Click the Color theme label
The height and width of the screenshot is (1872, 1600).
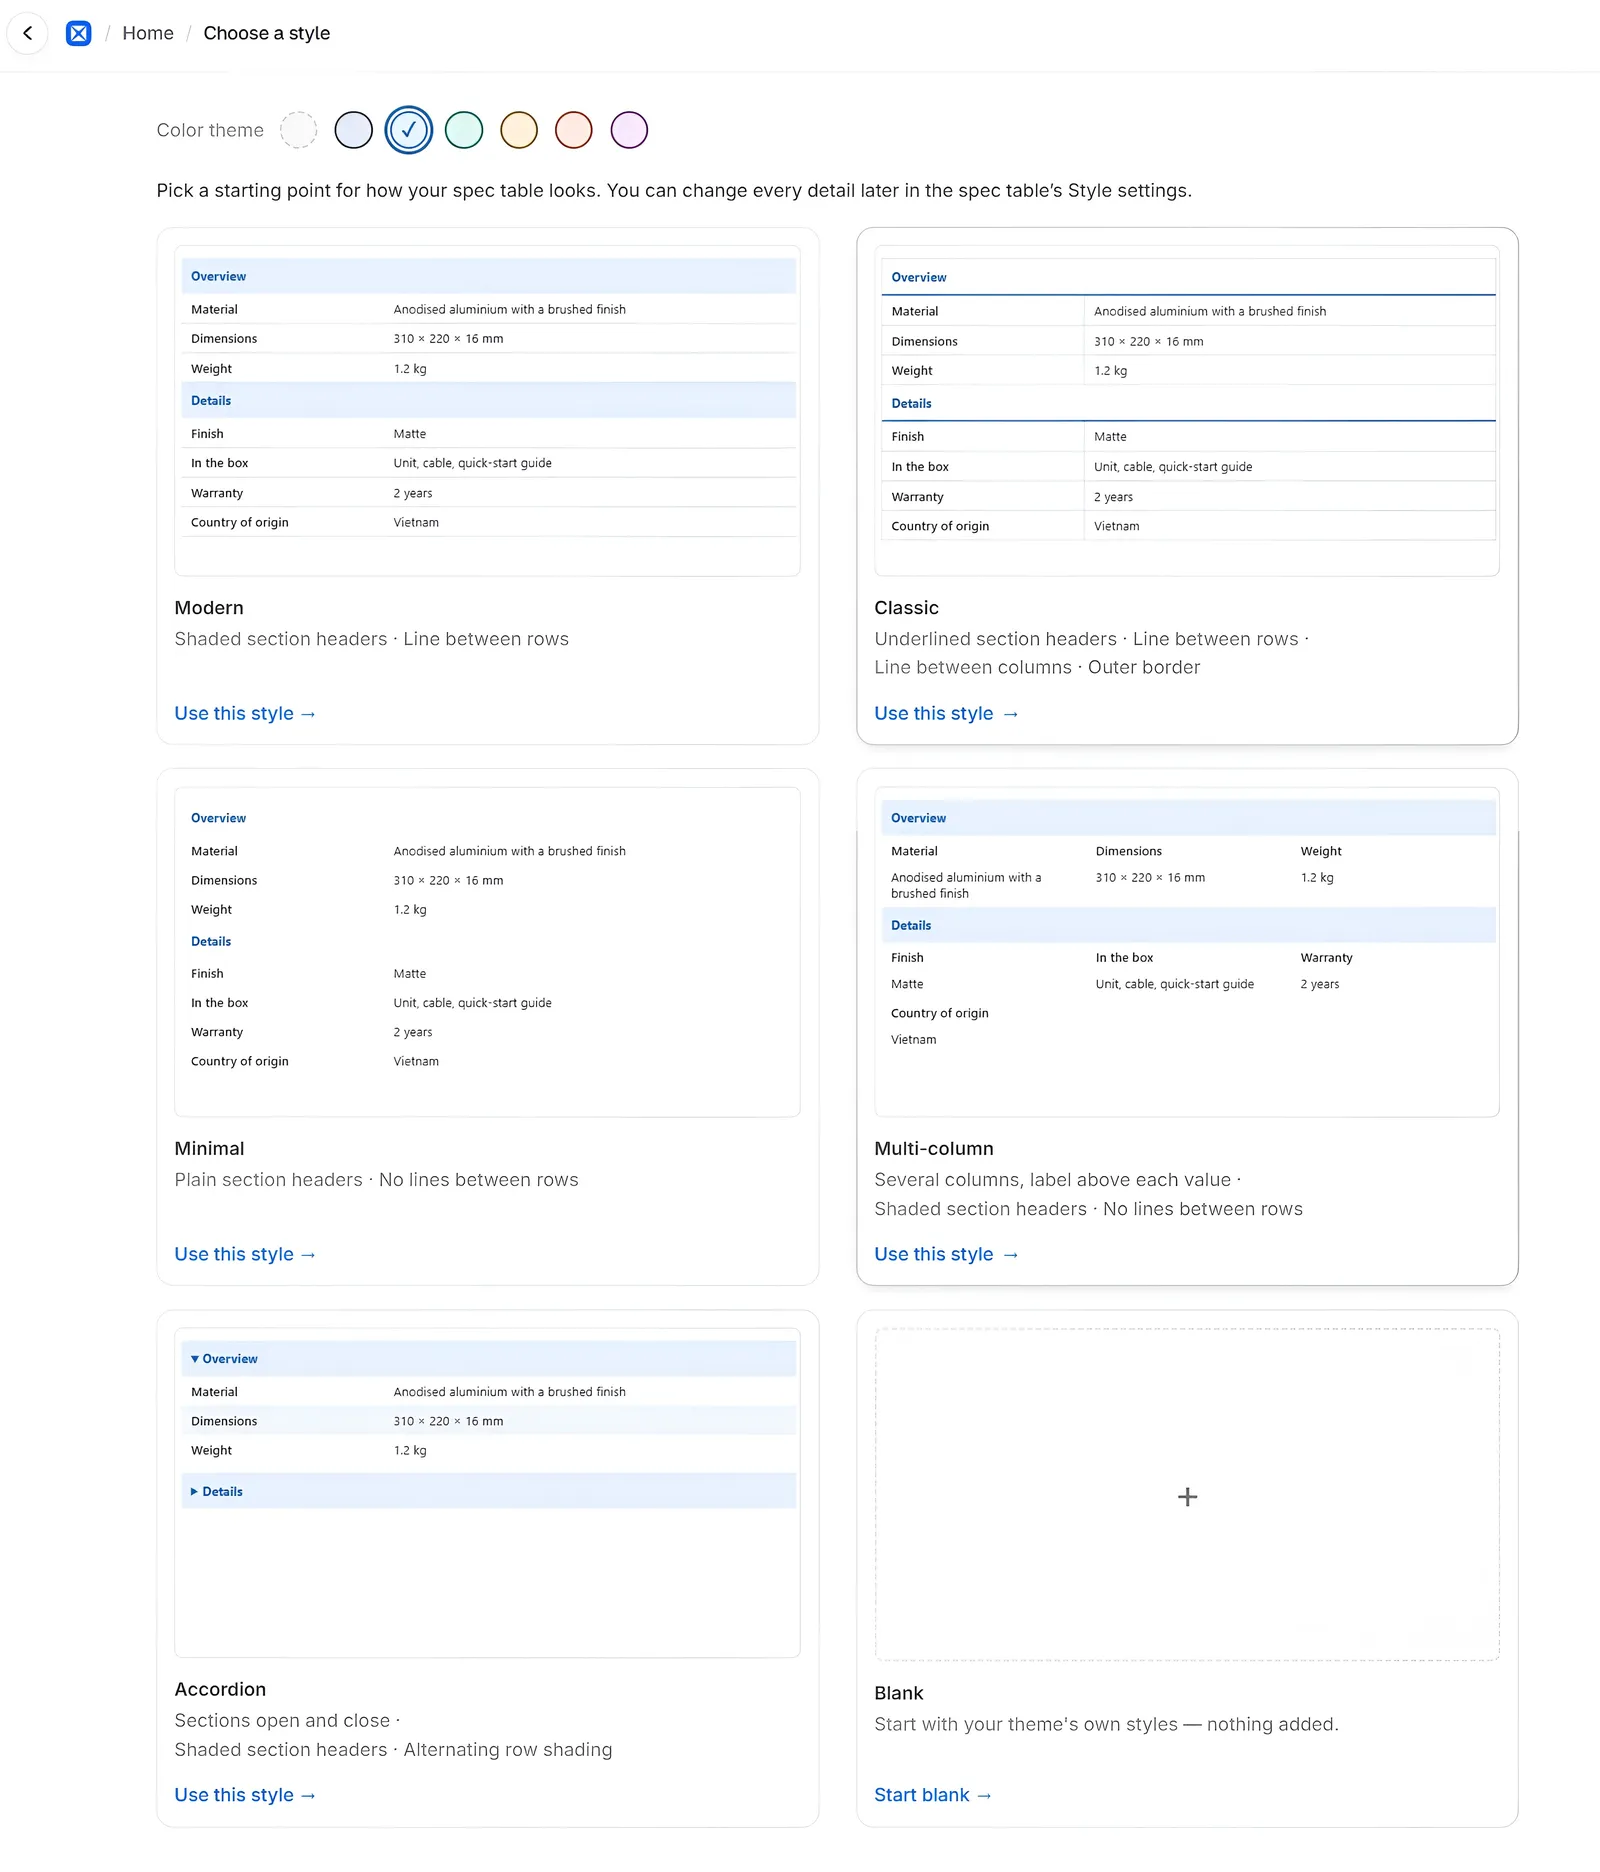[210, 130]
